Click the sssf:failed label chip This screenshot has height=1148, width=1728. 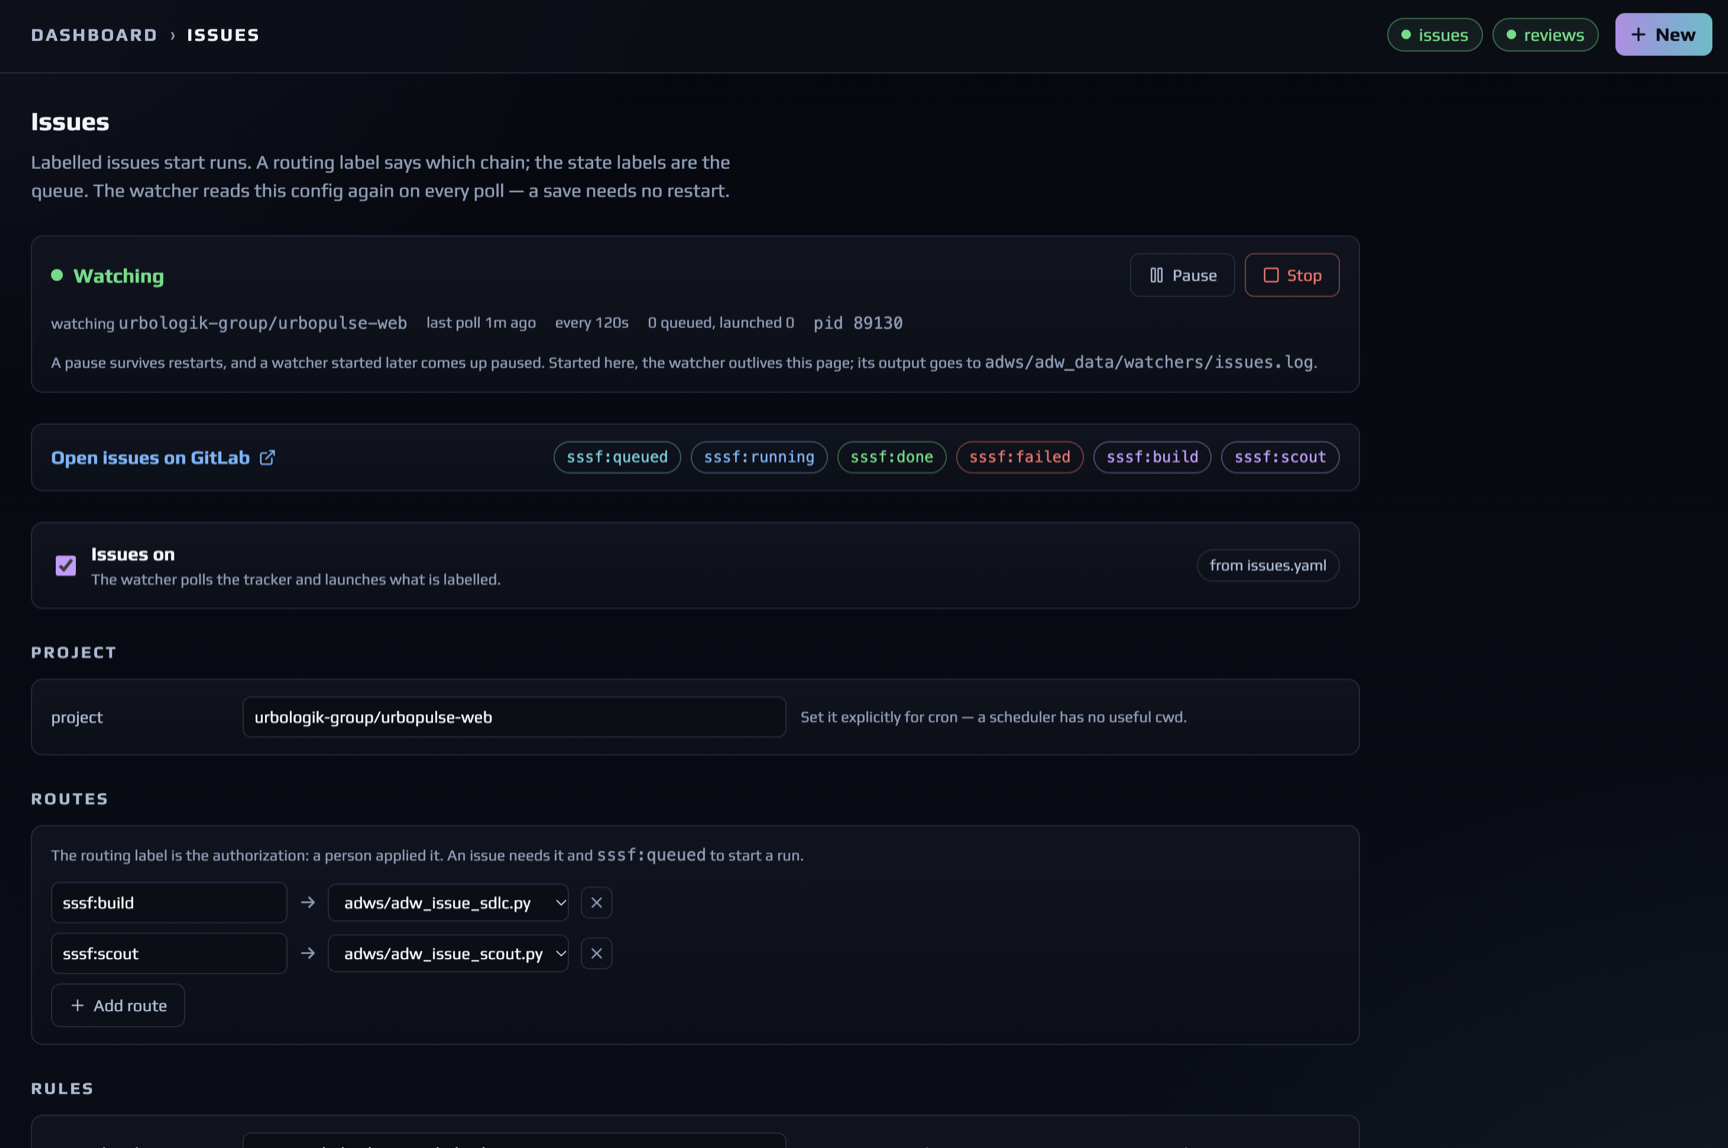1019,457
